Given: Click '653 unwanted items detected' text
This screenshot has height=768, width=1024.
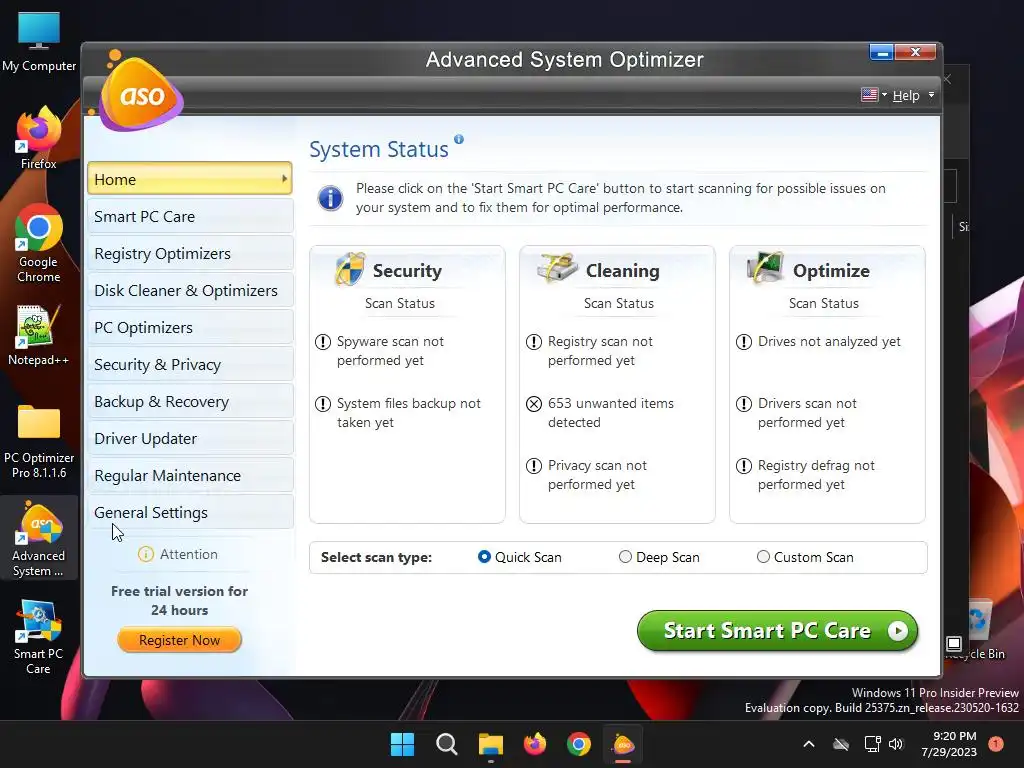Looking at the screenshot, I should (611, 413).
